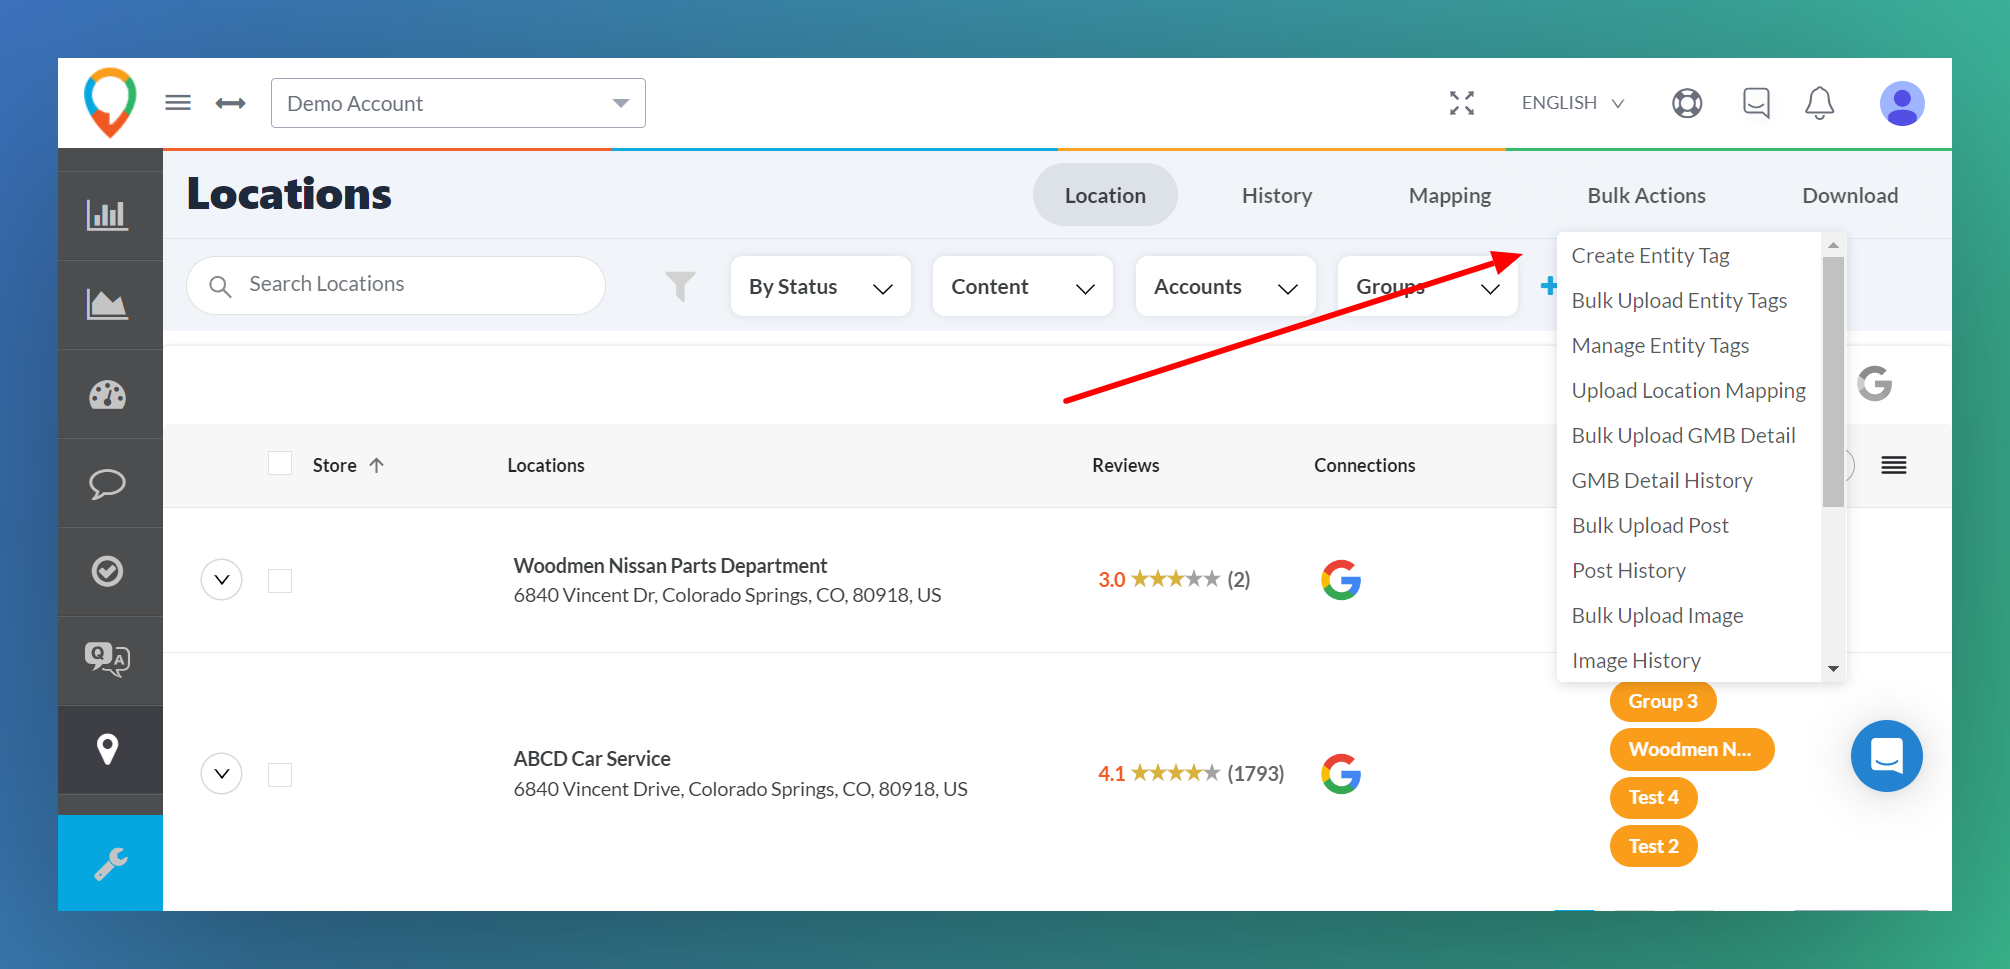The image size is (2010, 969).
Task: Open the By Status filter dropdown
Action: (821, 287)
